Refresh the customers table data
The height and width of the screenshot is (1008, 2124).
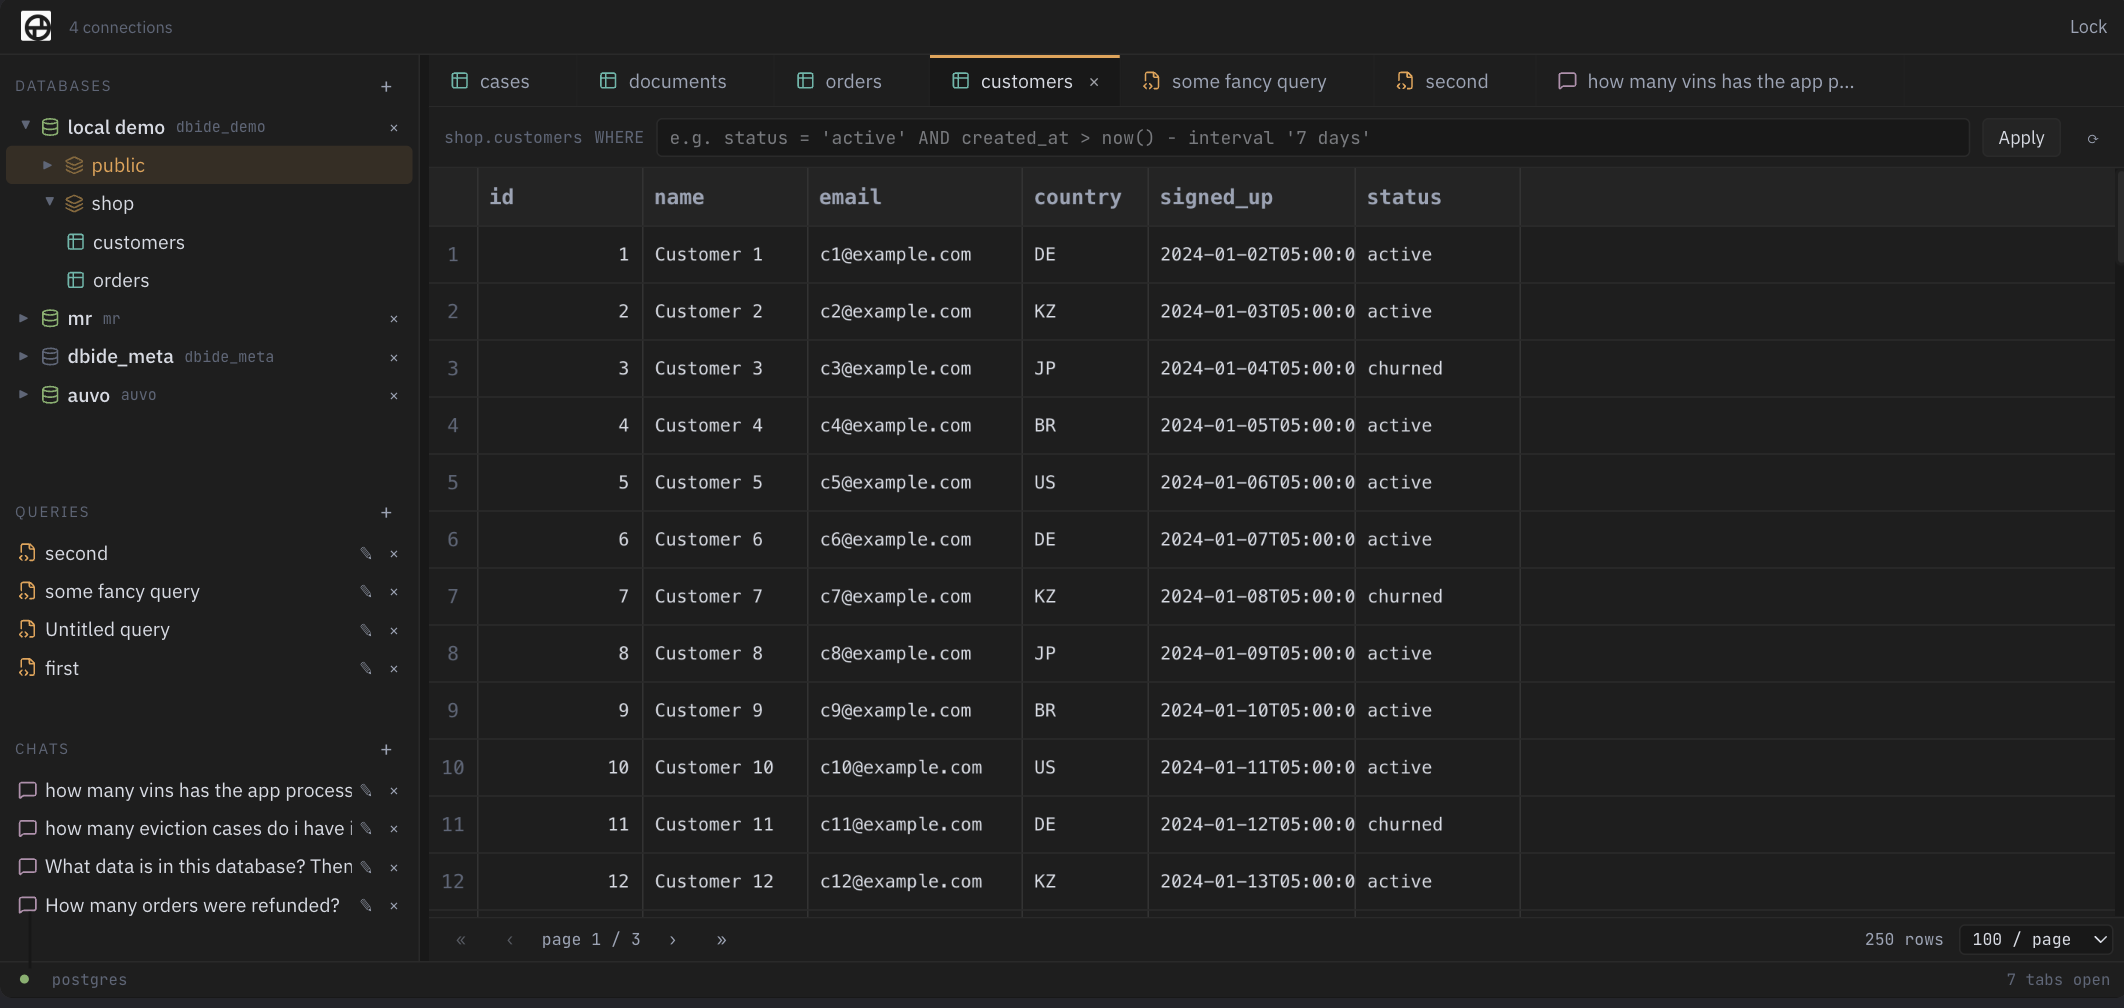[x=2092, y=139]
